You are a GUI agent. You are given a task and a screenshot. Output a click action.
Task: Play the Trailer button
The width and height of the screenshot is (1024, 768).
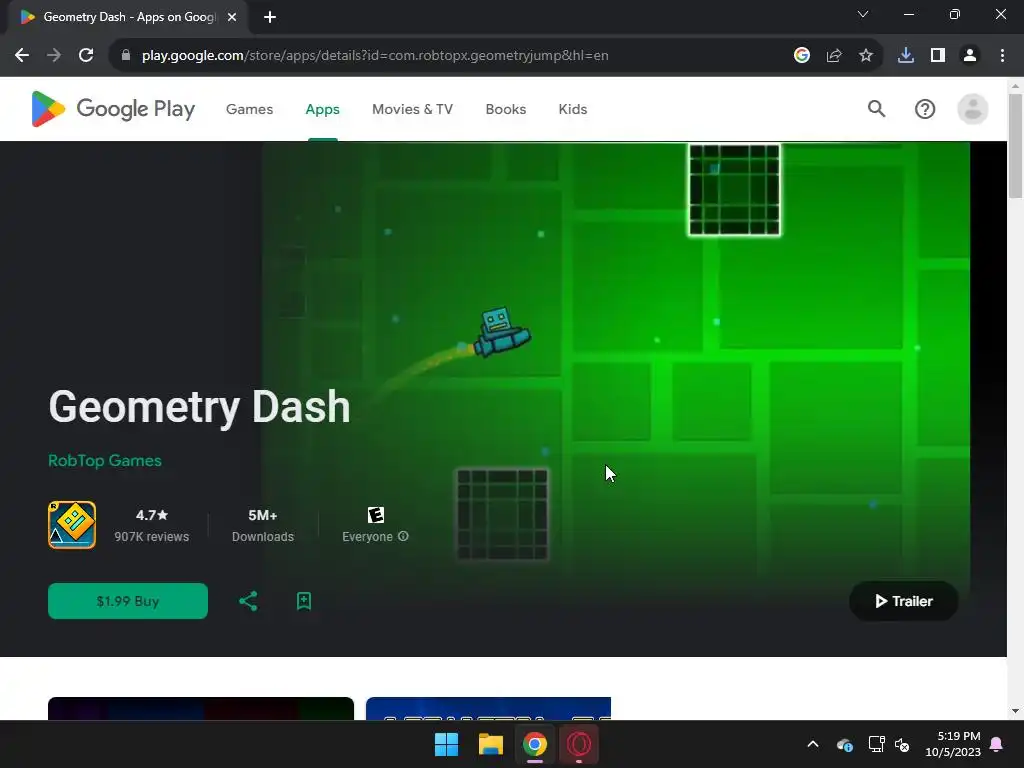(904, 601)
